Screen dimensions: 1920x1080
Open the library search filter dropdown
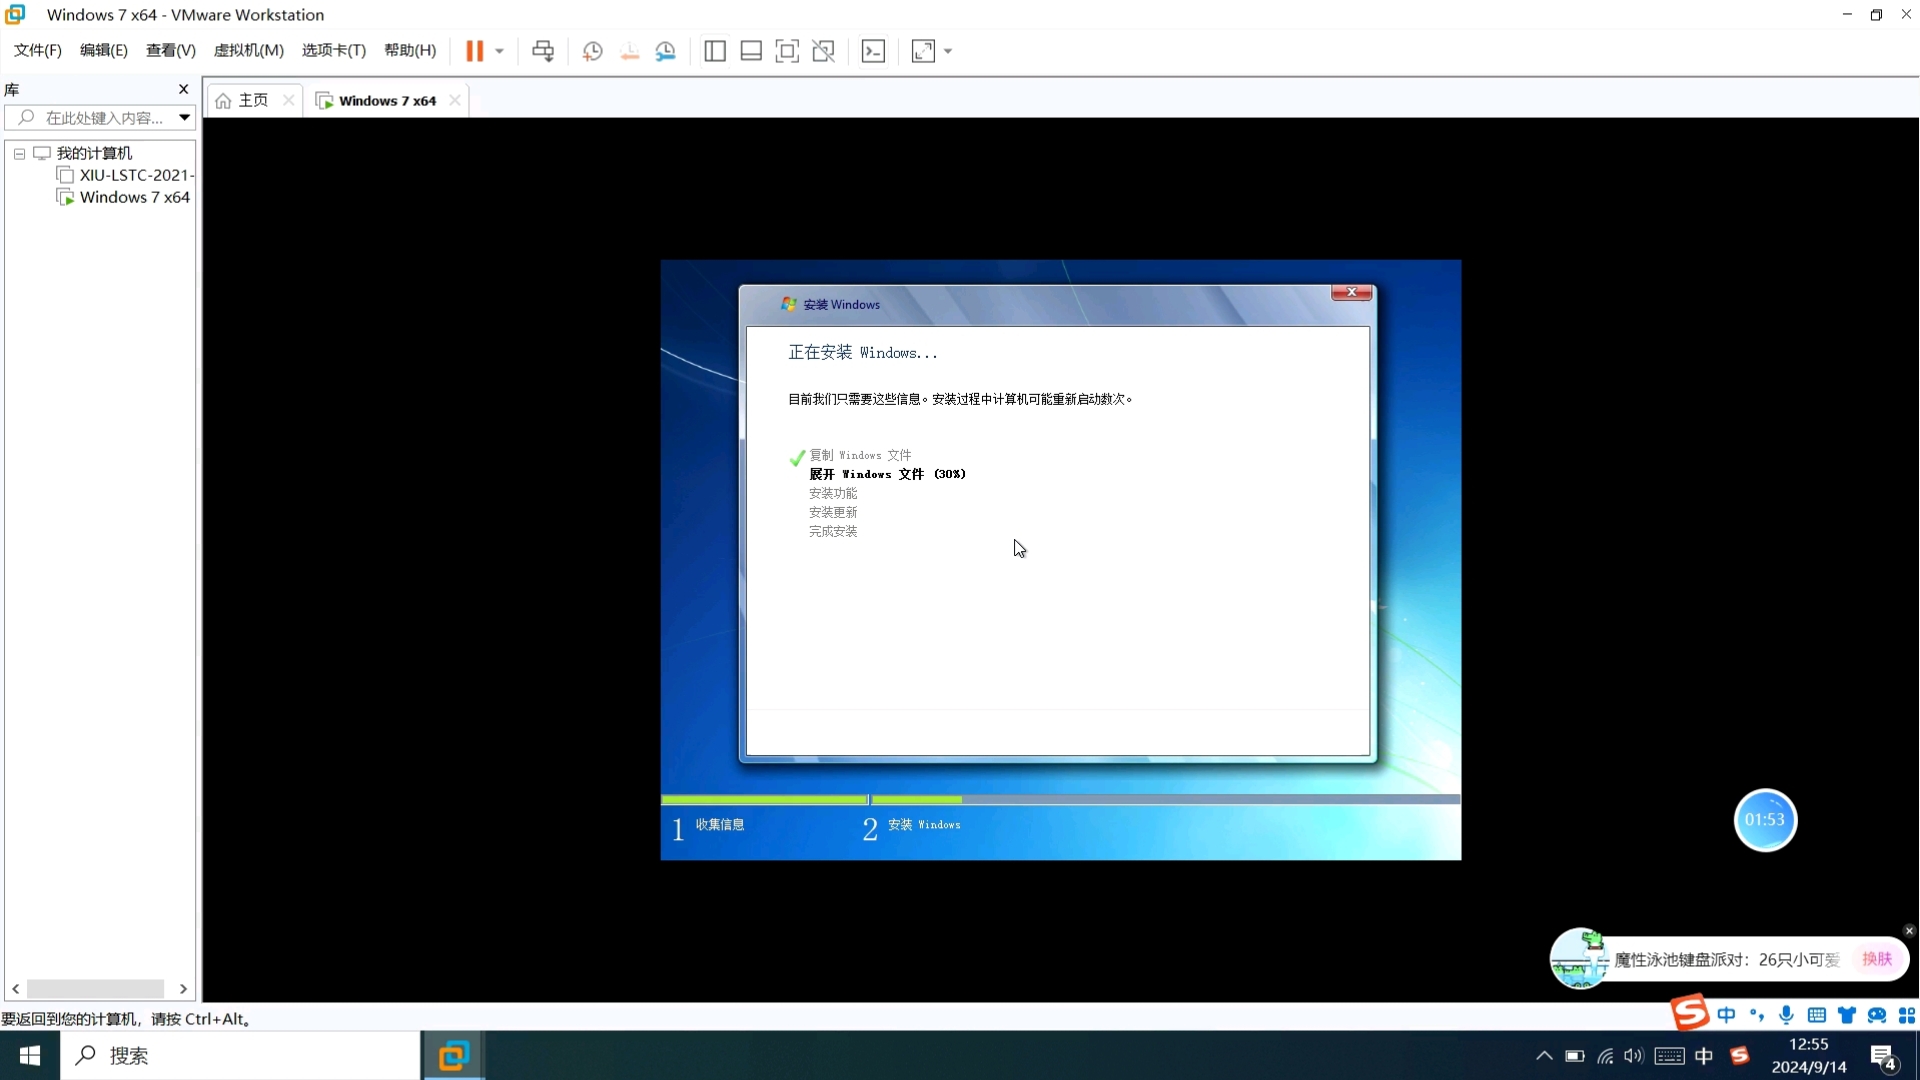pos(185,118)
